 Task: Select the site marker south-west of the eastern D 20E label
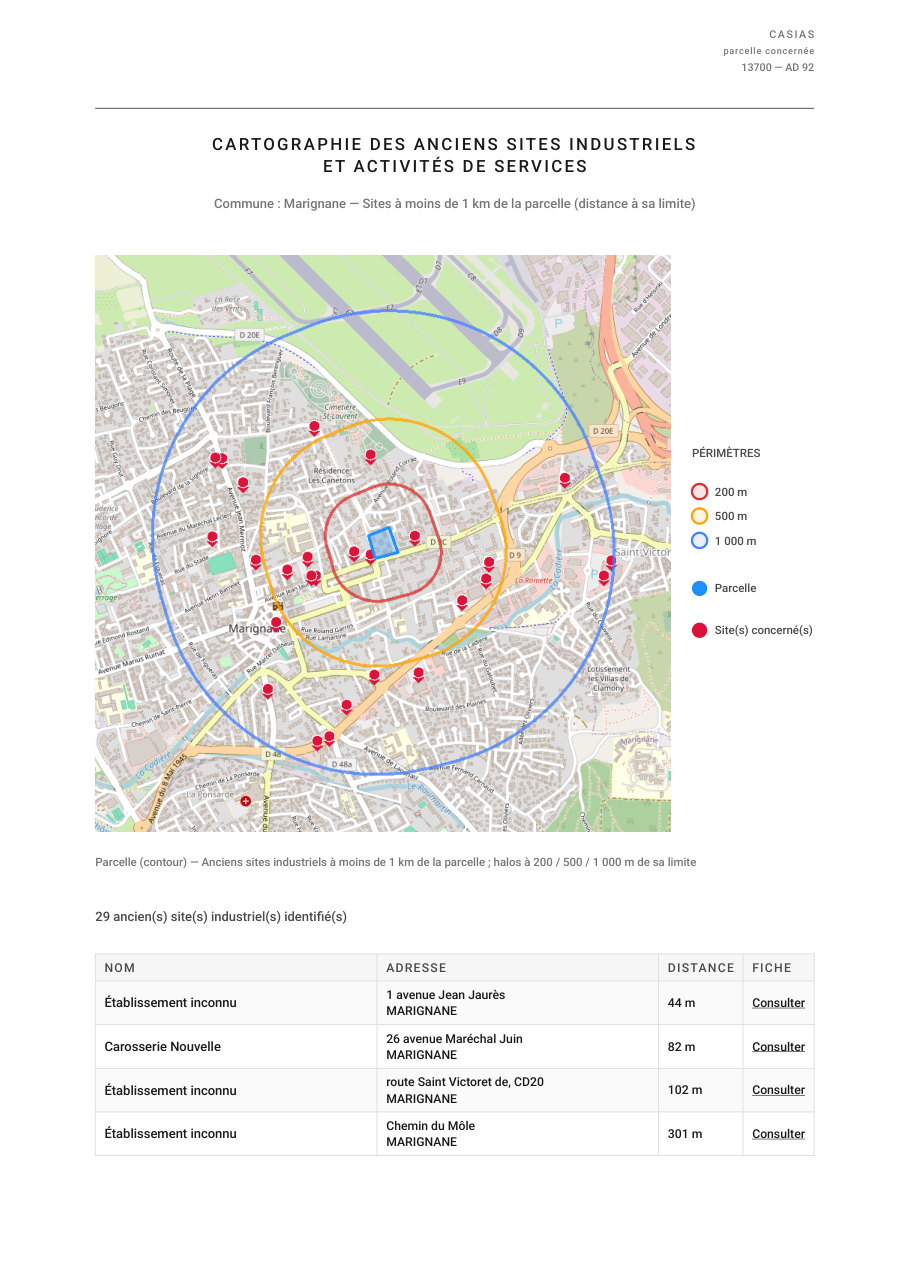point(565,479)
